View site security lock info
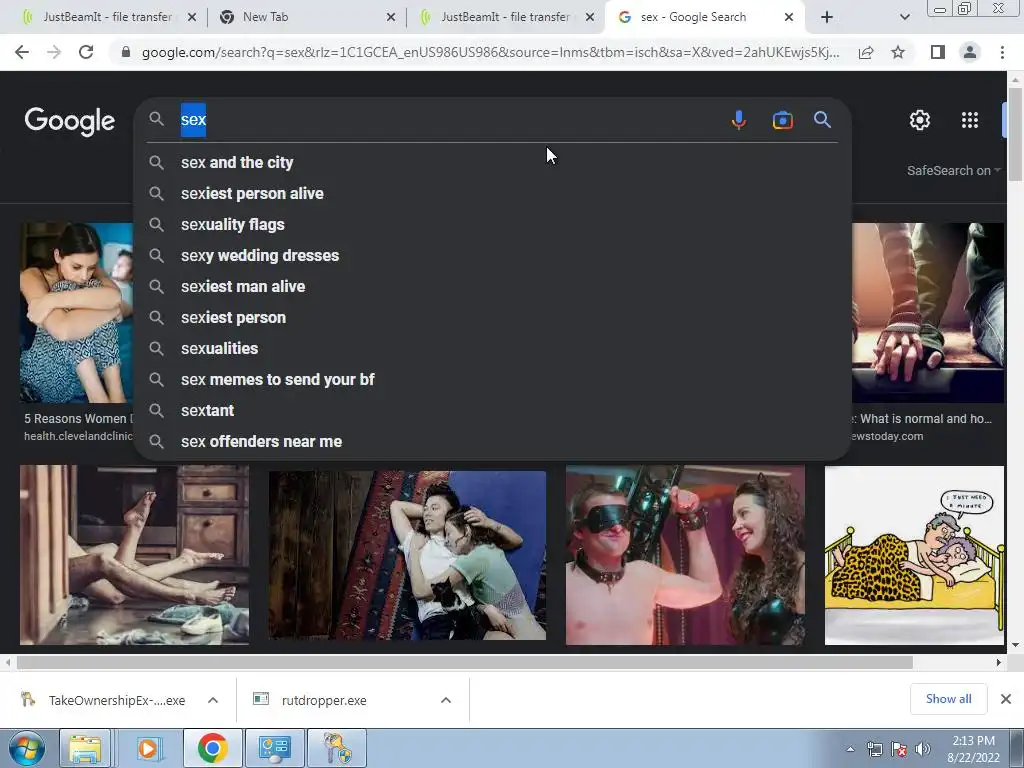1024x768 pixels. tap(126, 52)
